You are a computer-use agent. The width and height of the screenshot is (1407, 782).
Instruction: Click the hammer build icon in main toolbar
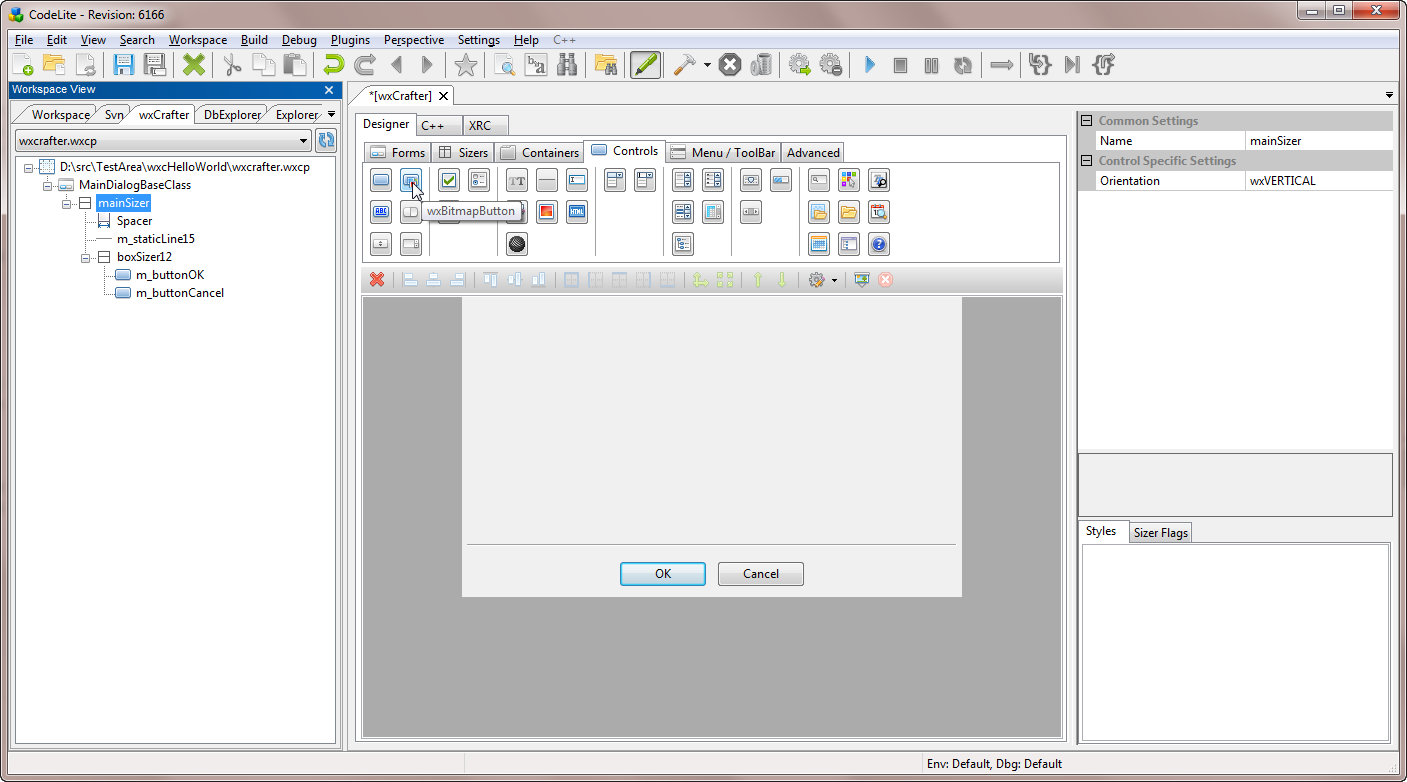(x=684, y=66)
